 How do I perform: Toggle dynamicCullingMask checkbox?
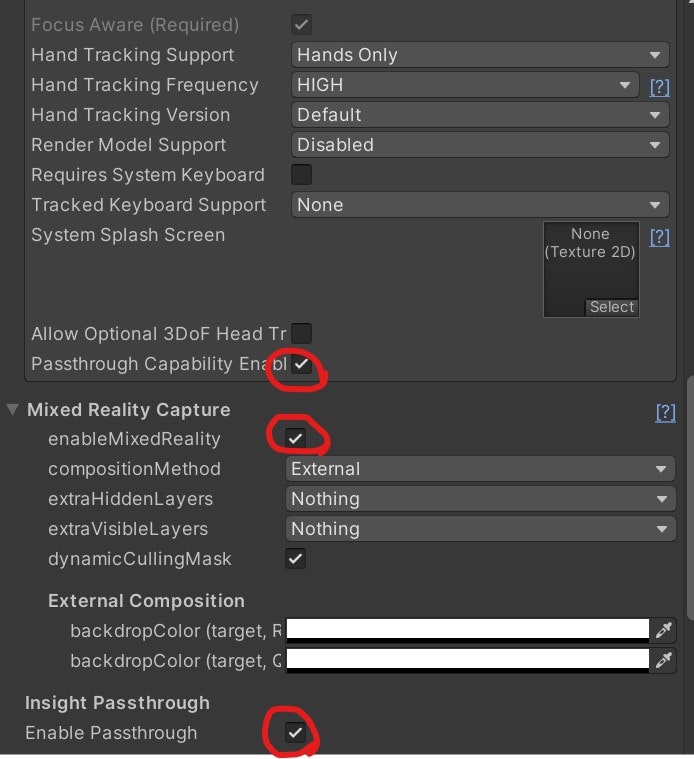(295, 559)
